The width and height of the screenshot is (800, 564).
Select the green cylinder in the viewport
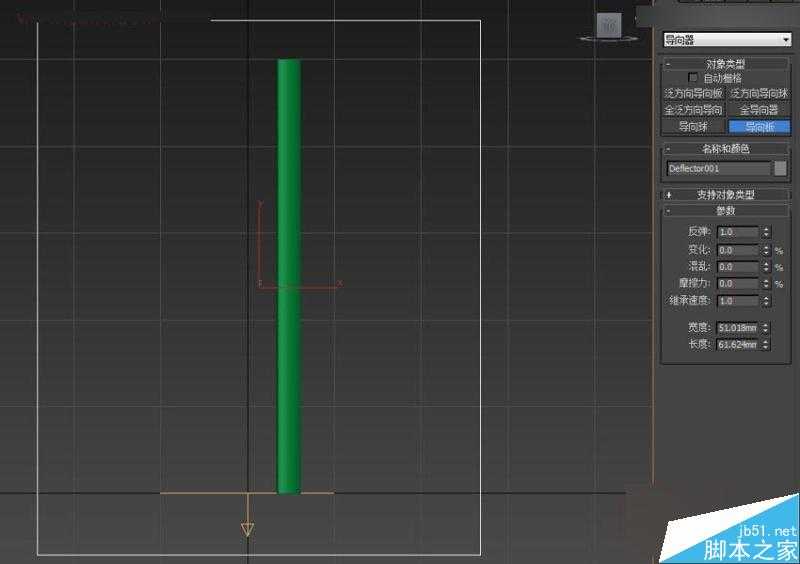289,276
